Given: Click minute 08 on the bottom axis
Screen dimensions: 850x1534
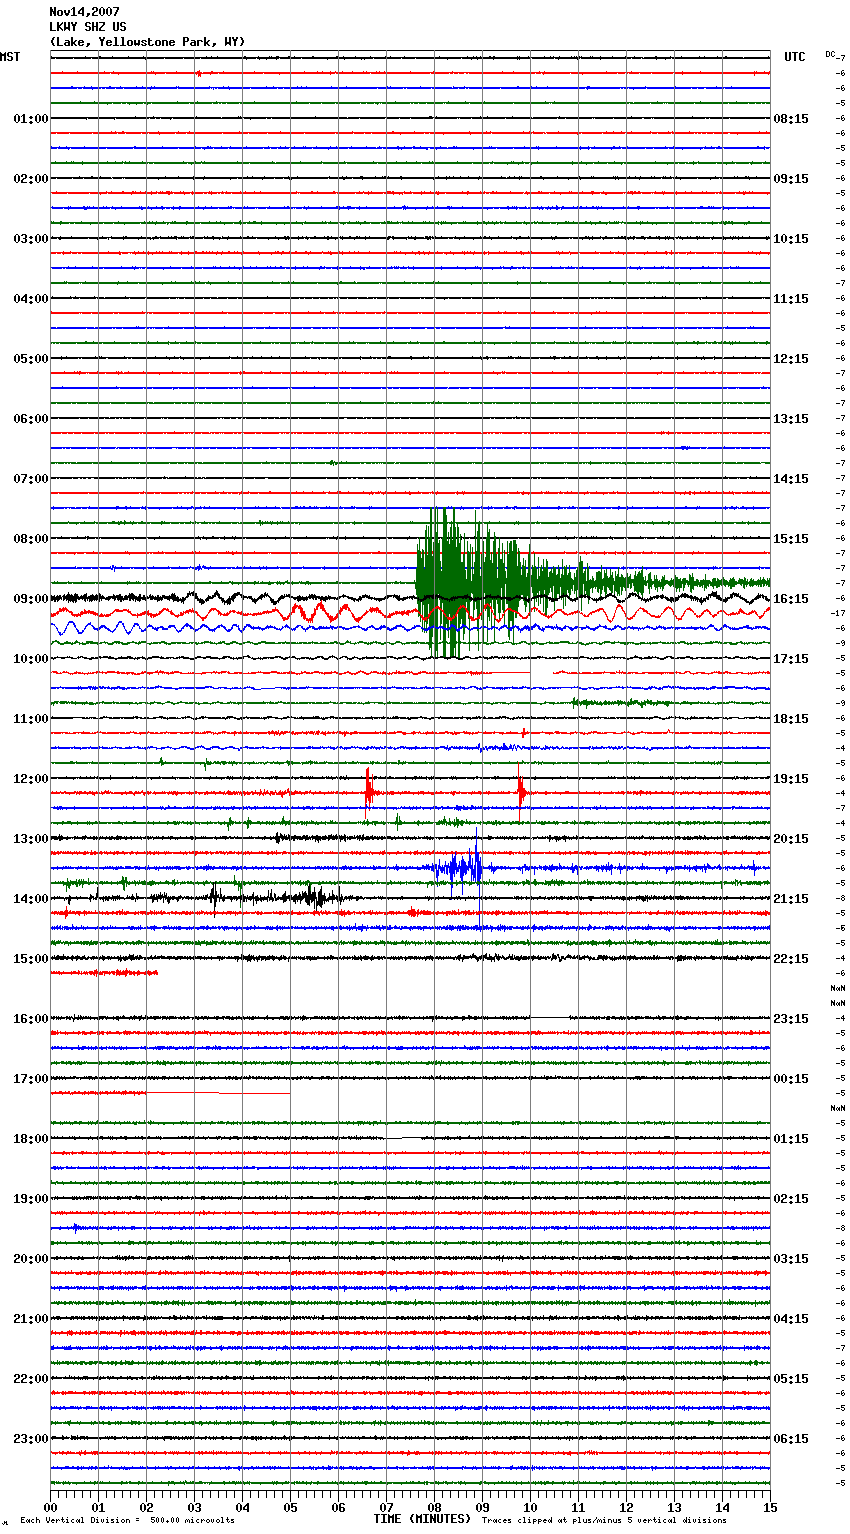Looking at the screenshot, I should 434,1507.
